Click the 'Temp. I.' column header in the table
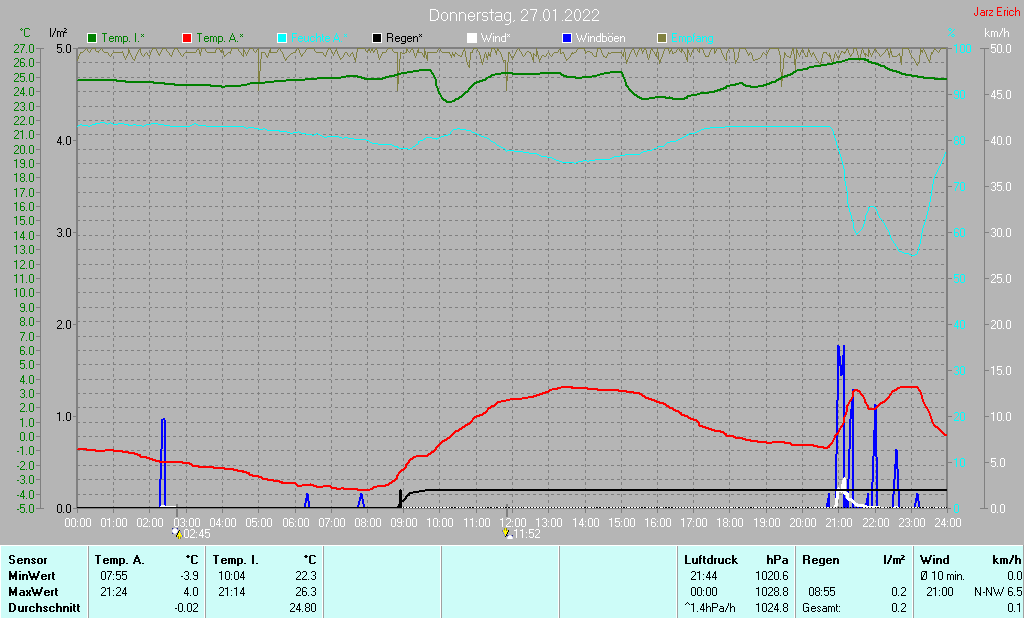 point(236,560)
